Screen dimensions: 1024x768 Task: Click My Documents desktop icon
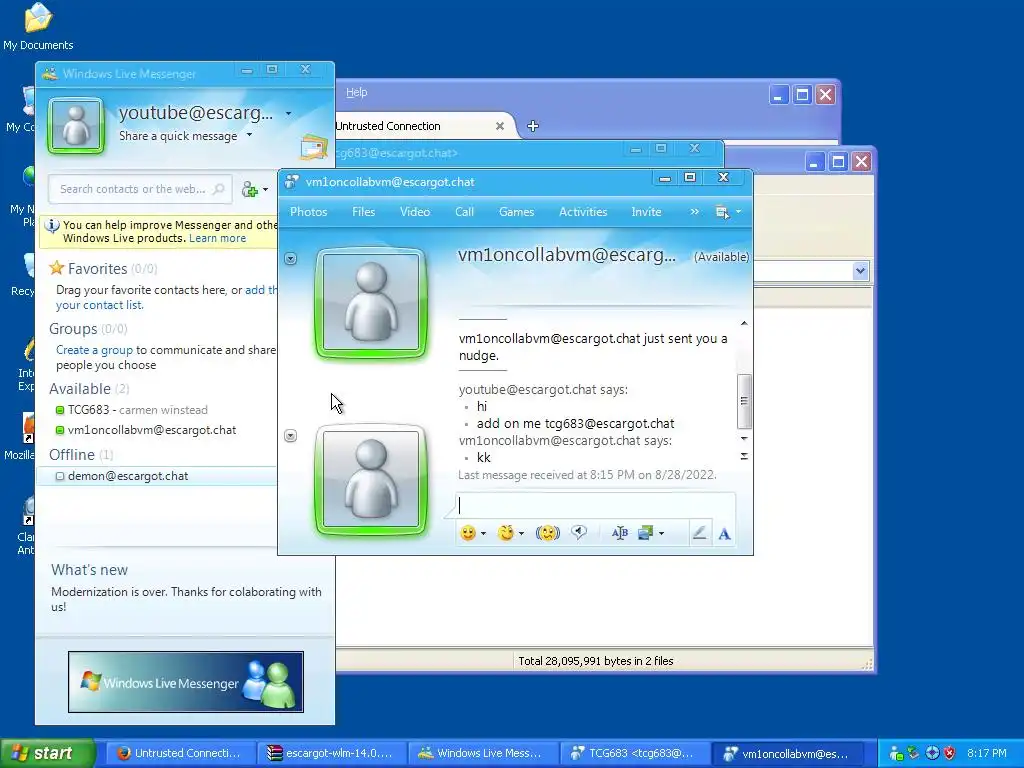coord(38,26)
